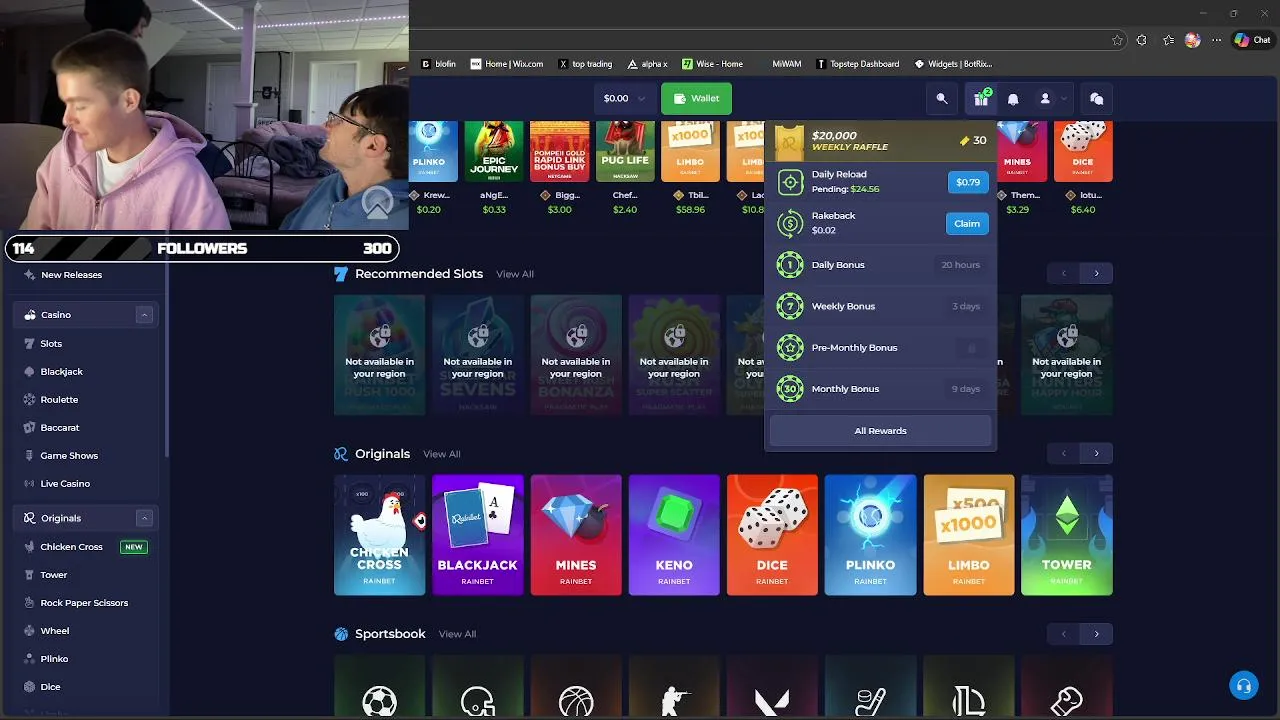Click the green Wallet button
Image resolution: width=1280 pixels, height=720 pixels.
point(696,98)
